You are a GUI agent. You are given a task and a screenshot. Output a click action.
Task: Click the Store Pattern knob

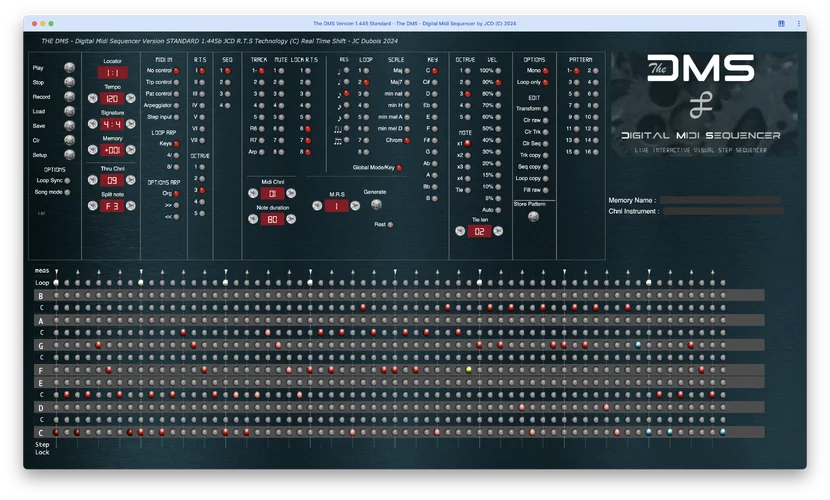532,216
